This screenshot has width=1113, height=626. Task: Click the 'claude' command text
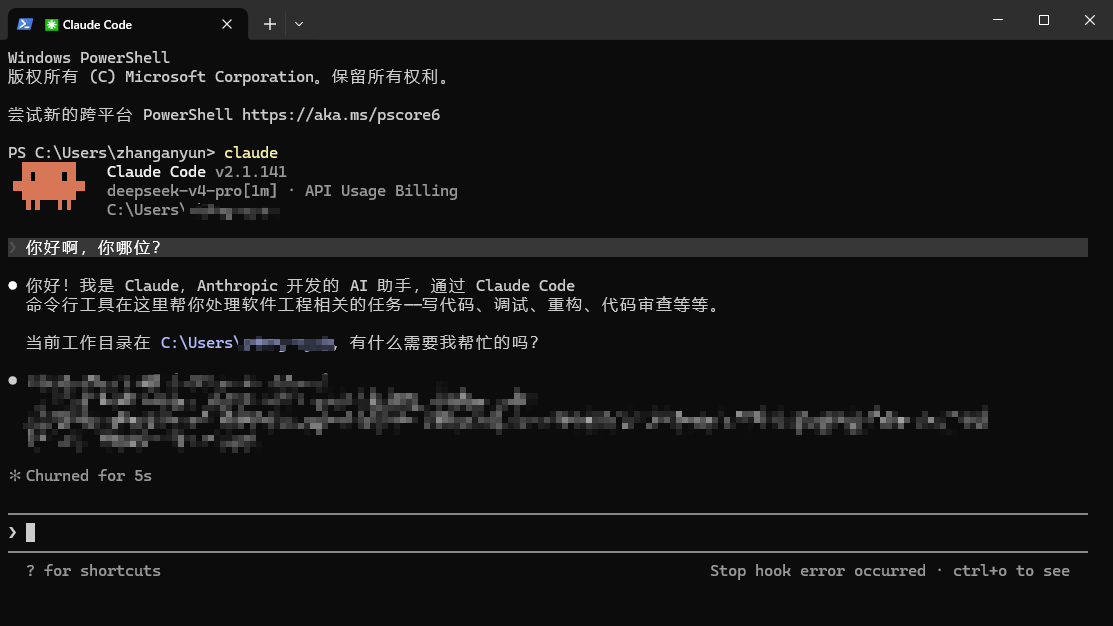point(251,153)
